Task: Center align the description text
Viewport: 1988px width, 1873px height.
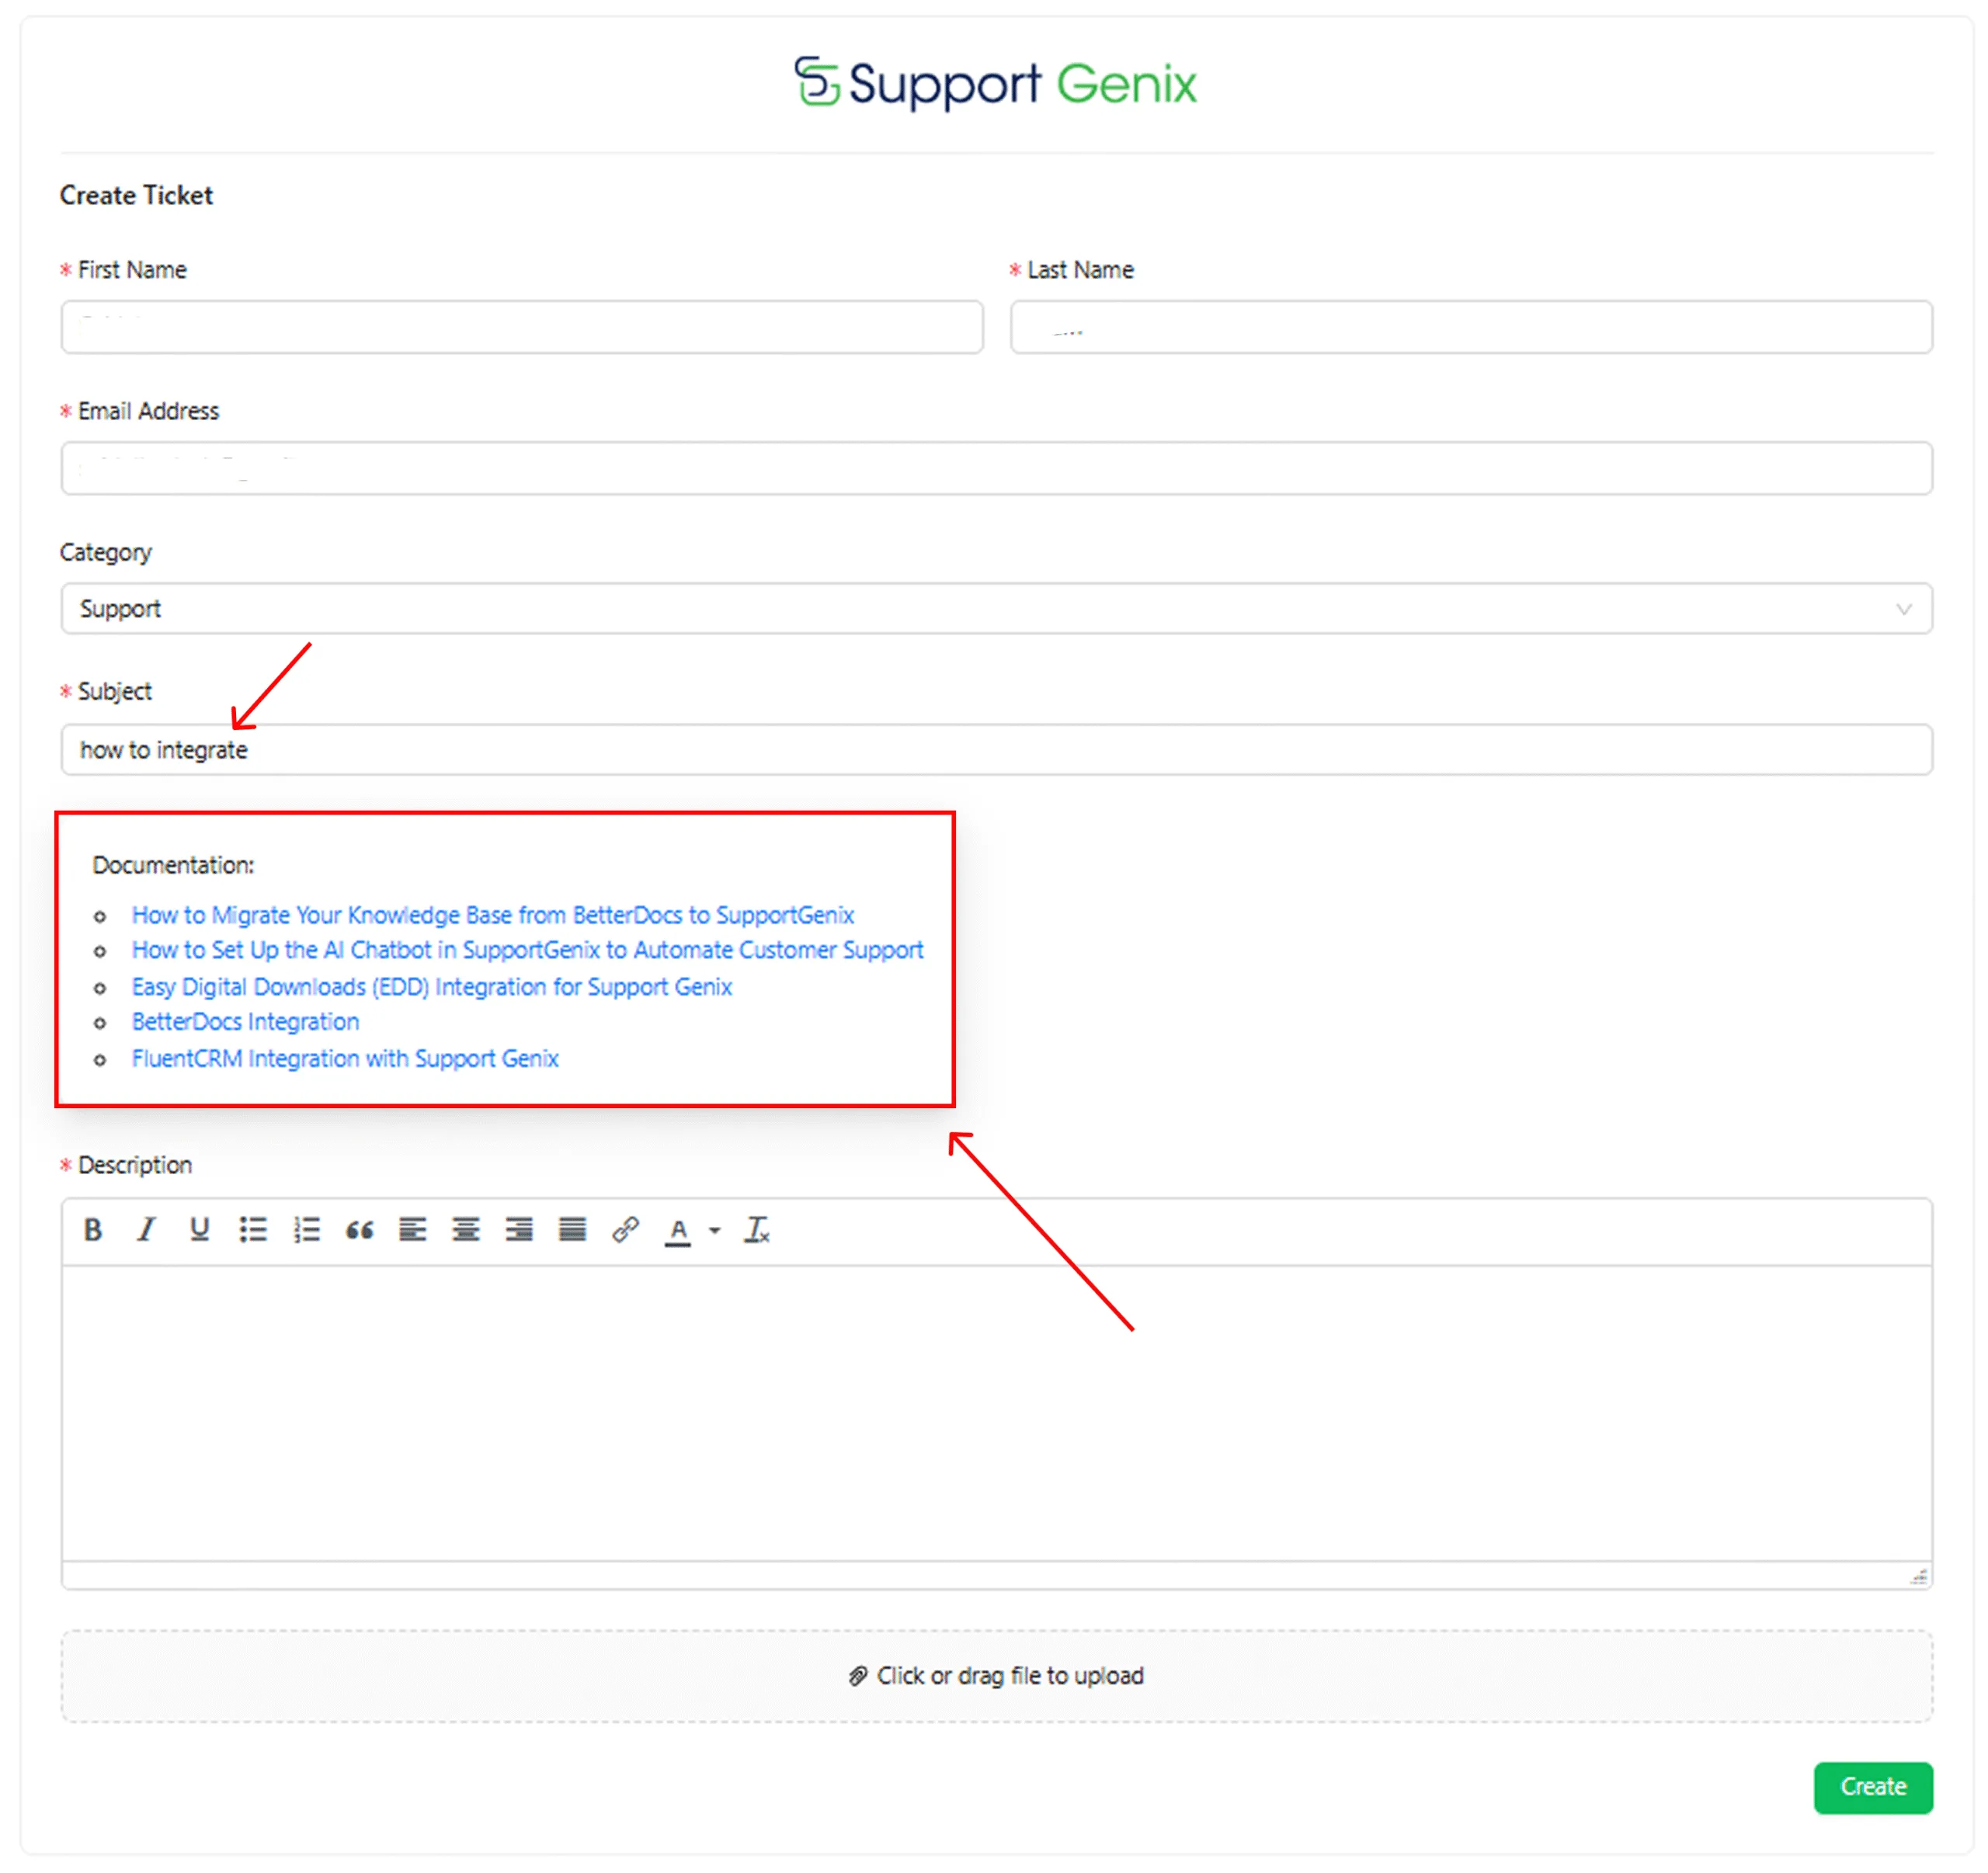Action: [x=465, y=1229]
